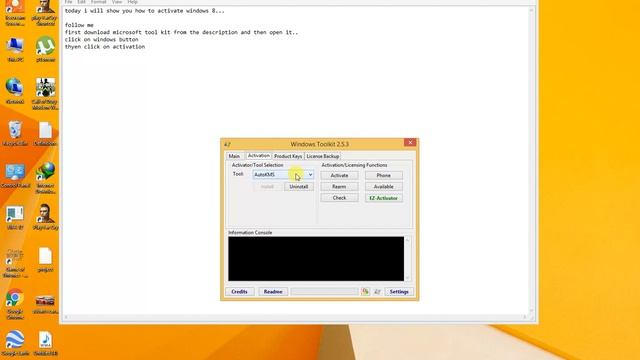Open the Readme button
Image resolution: width=640 pixels, height=360 pixels.
click(273, 291)
